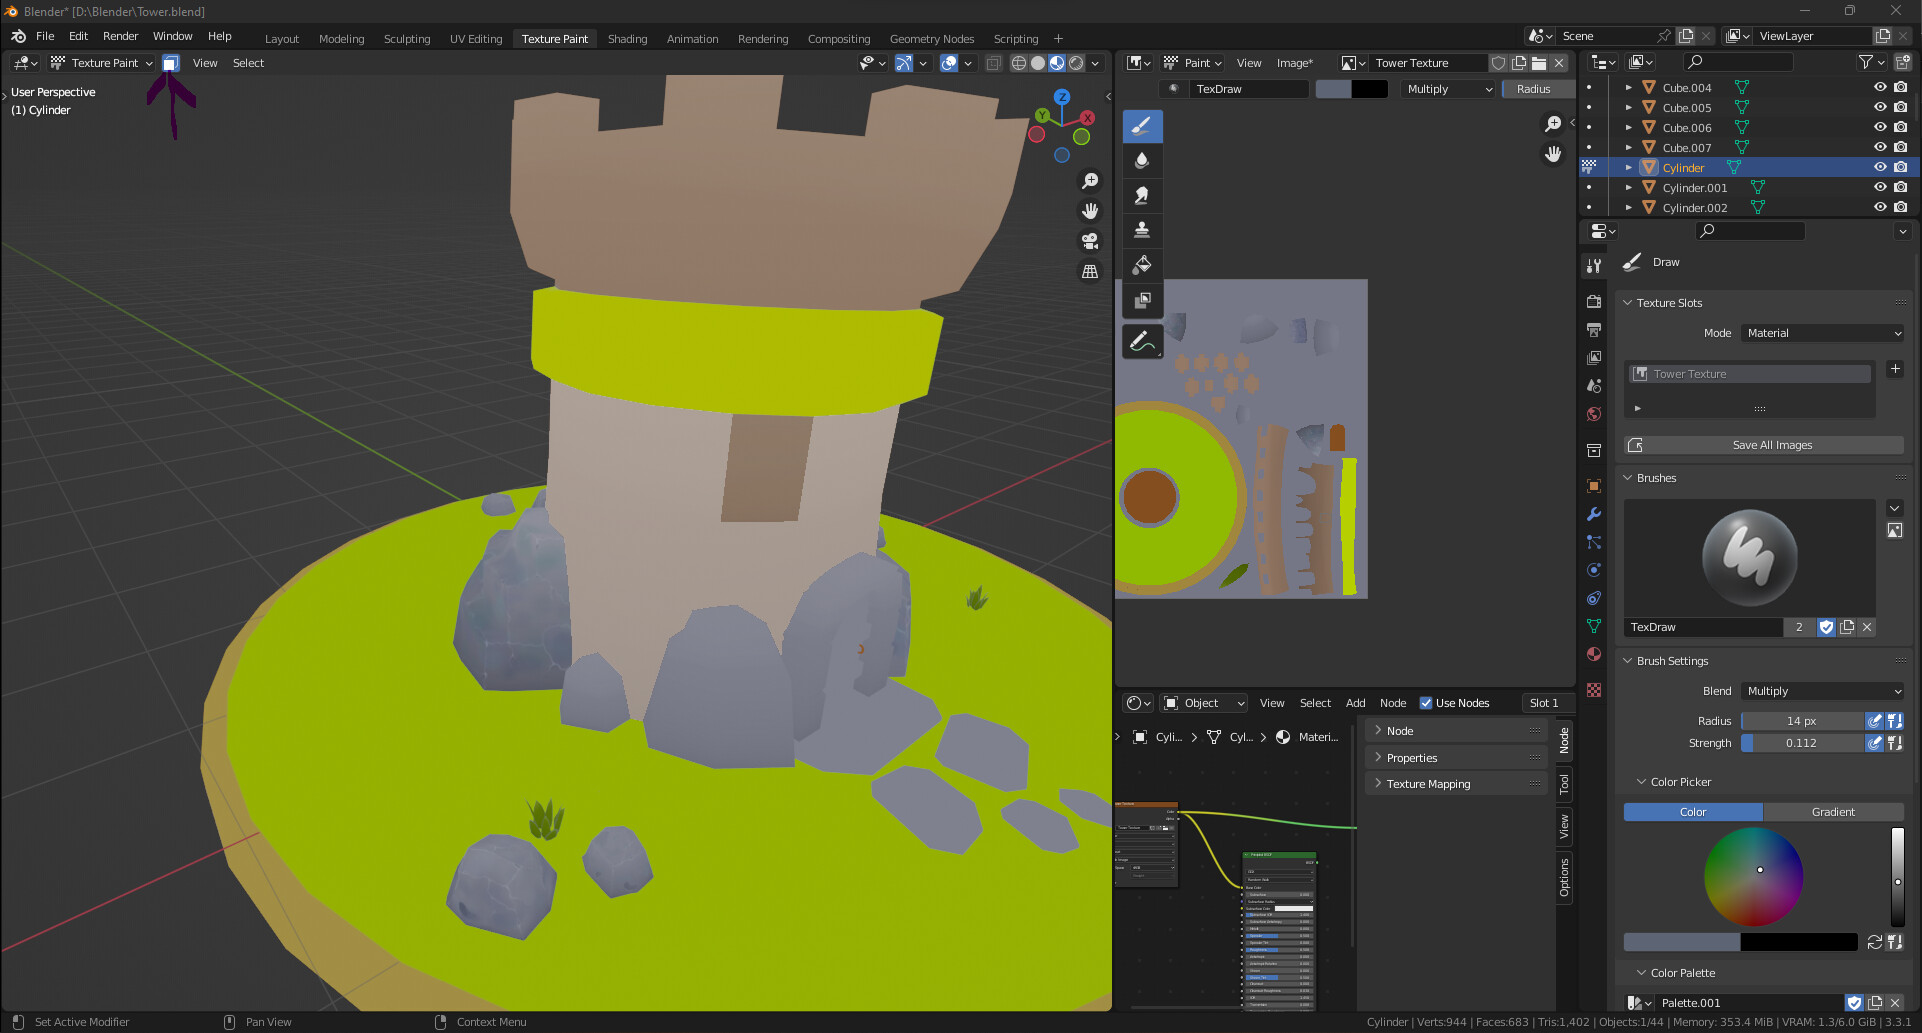Viewport: 1922px width, 1033px height.
Task: Open the Shading workspace tab
Action: pos(627,39)
